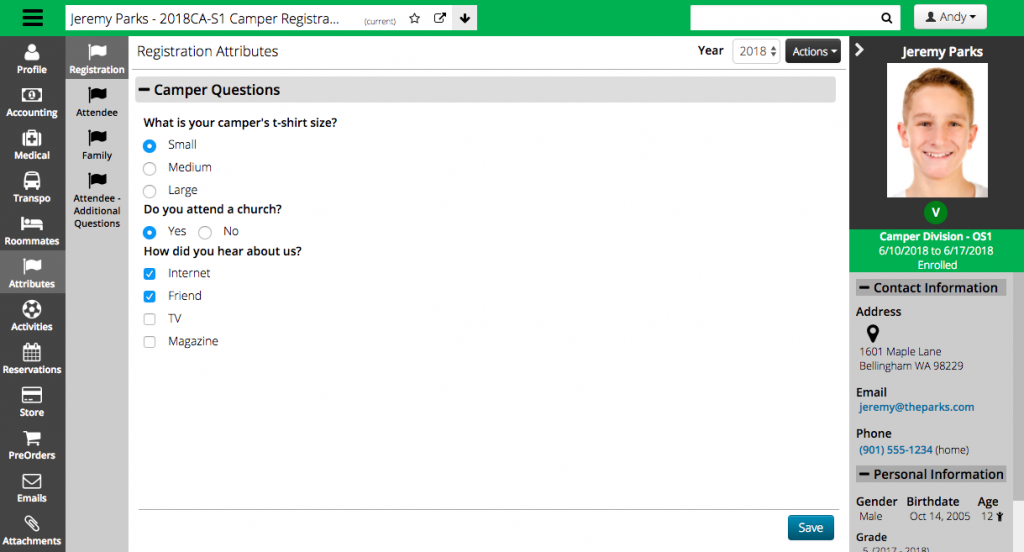Click the Save button

point(810,528)
